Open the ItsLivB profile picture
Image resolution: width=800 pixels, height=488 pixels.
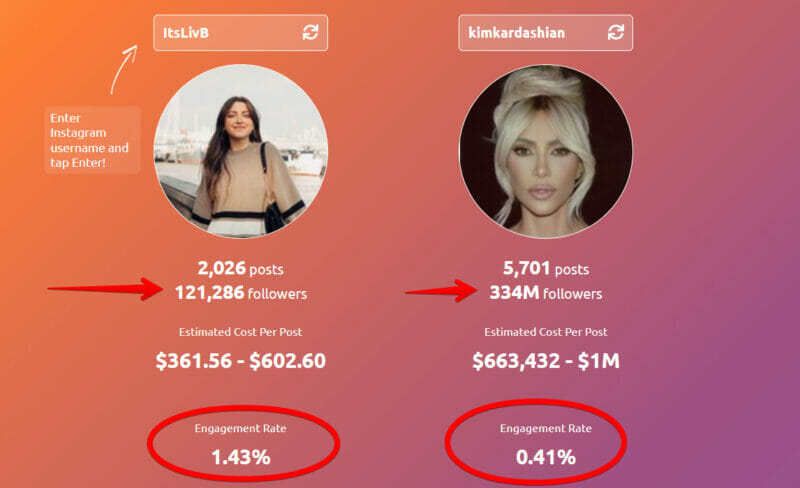pos(241,151)
